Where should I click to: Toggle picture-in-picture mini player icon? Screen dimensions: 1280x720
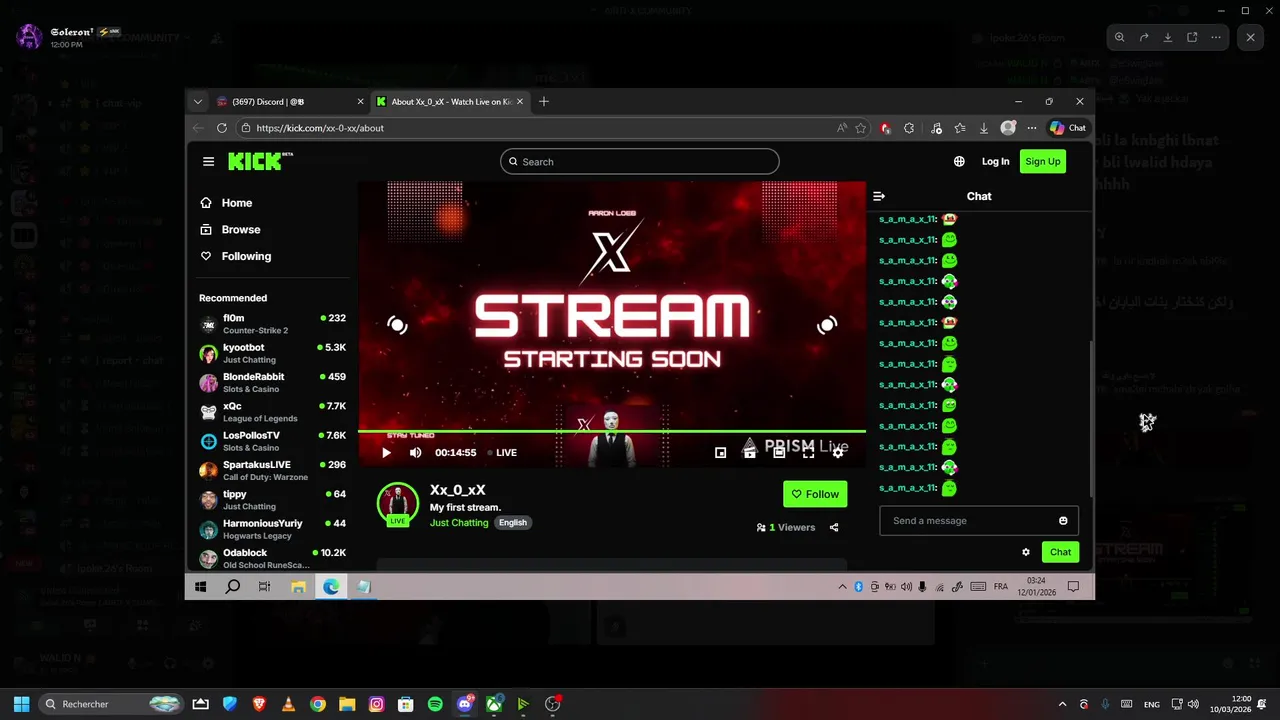pos(720,452)
